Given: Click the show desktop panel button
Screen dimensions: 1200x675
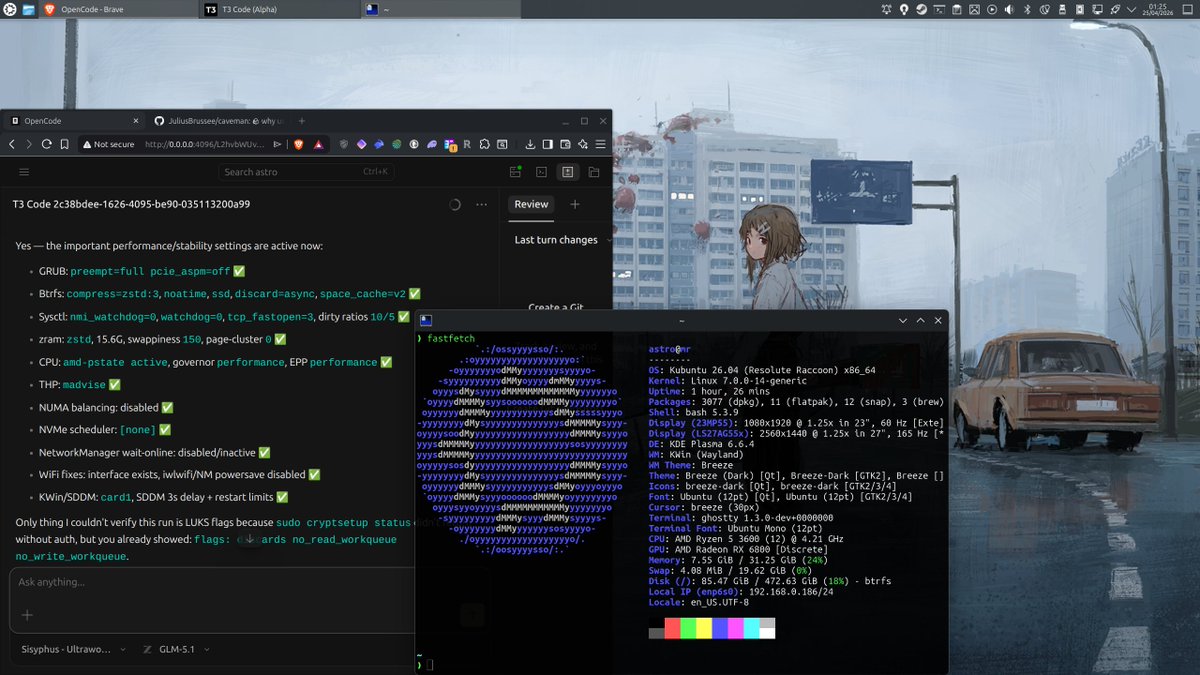Looking at the screenshot, I should click(x=1188, y=10).
